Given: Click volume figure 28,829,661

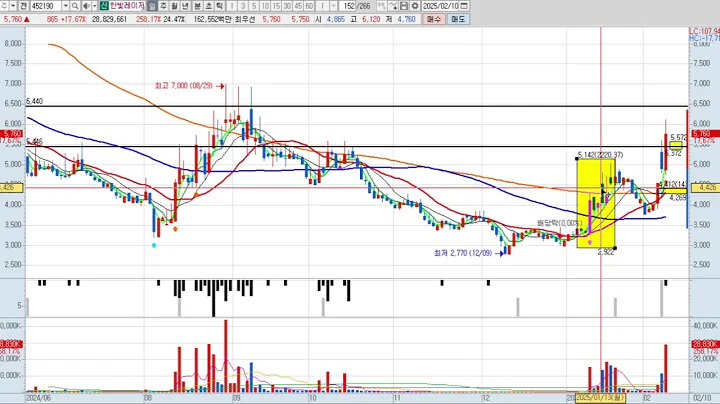Looking at the screenshot, I should tap(109, 19).
